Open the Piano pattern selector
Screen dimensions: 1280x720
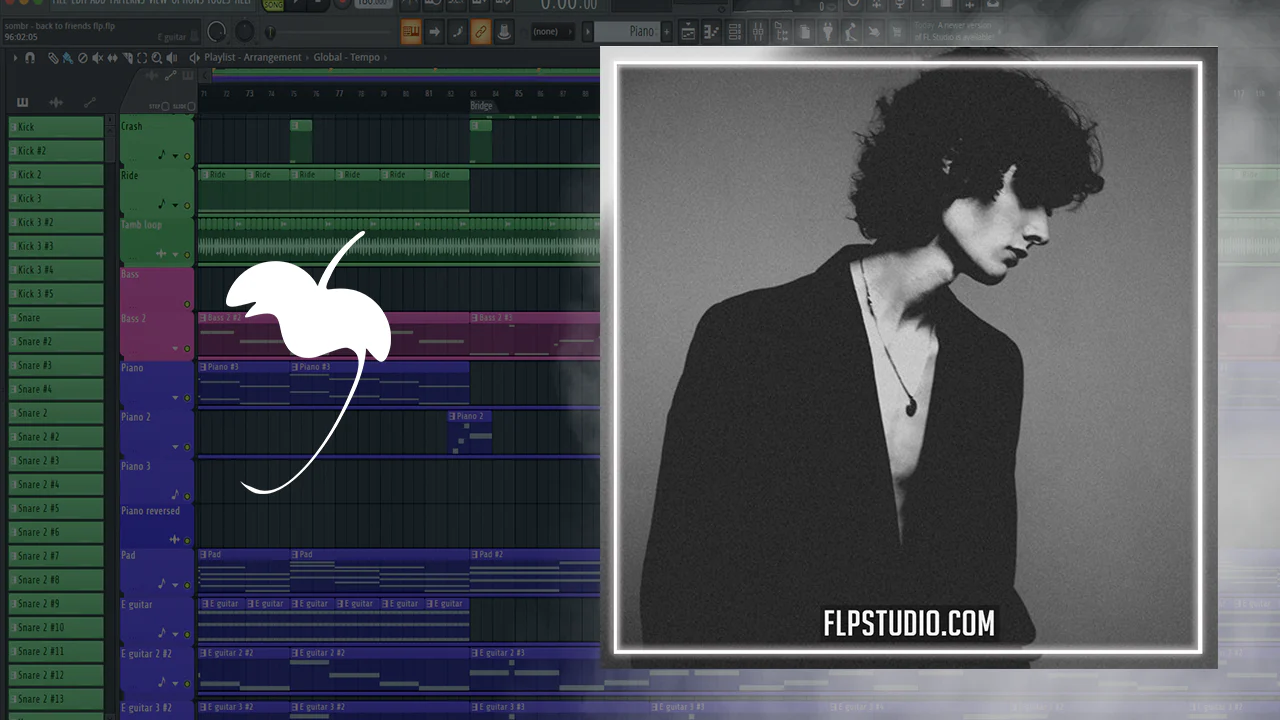(626, 32)
